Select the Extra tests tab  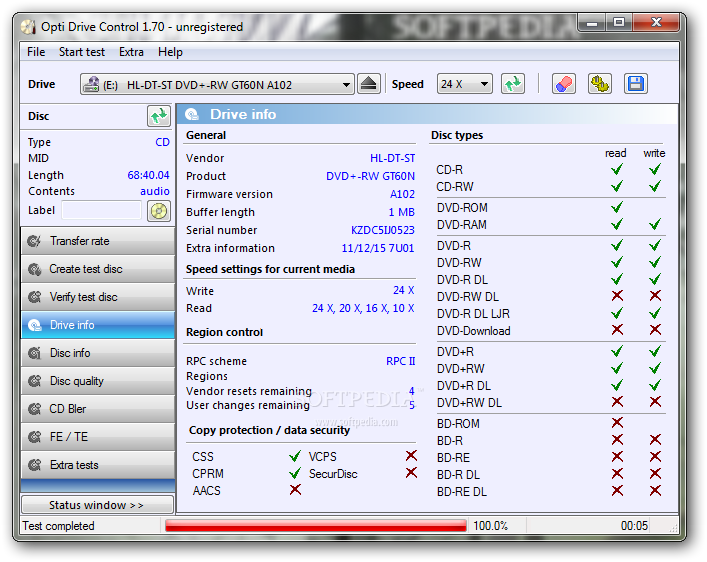tap(98, 465)
